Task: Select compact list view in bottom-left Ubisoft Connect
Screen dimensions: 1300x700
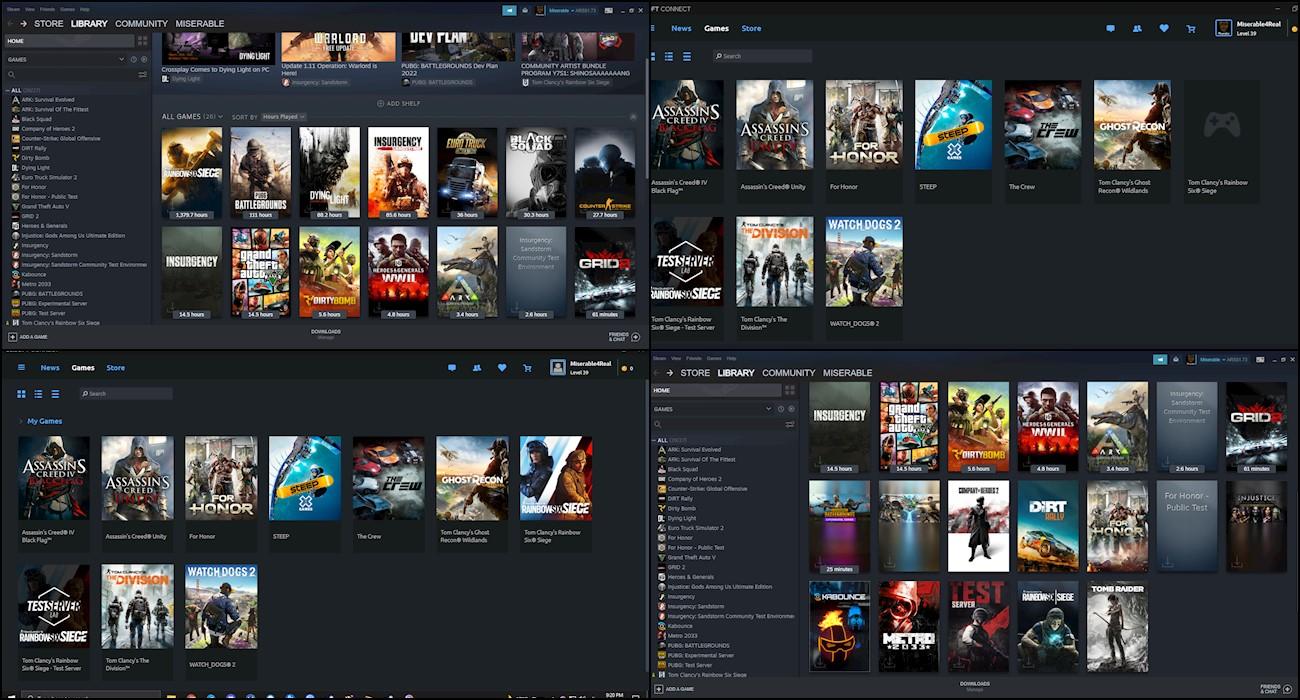Action: (55, 394)
